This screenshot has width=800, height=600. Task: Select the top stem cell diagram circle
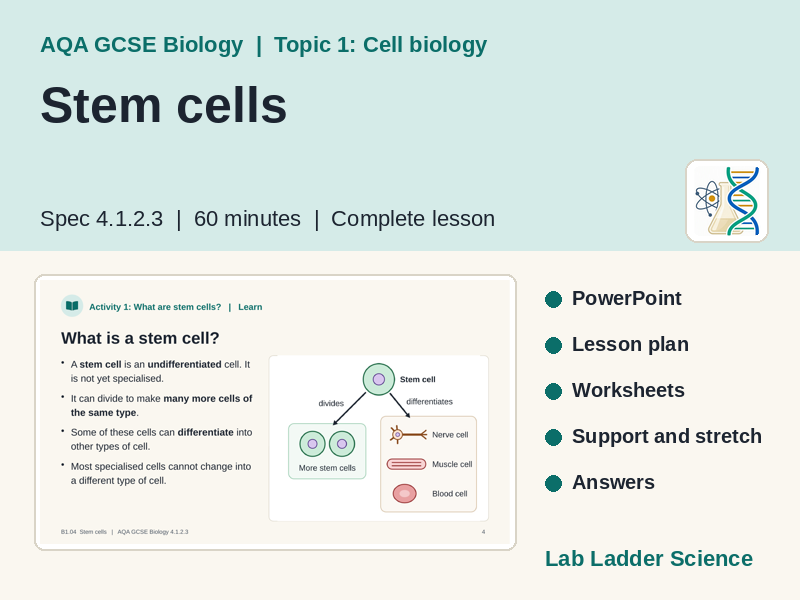pos(379,379)
